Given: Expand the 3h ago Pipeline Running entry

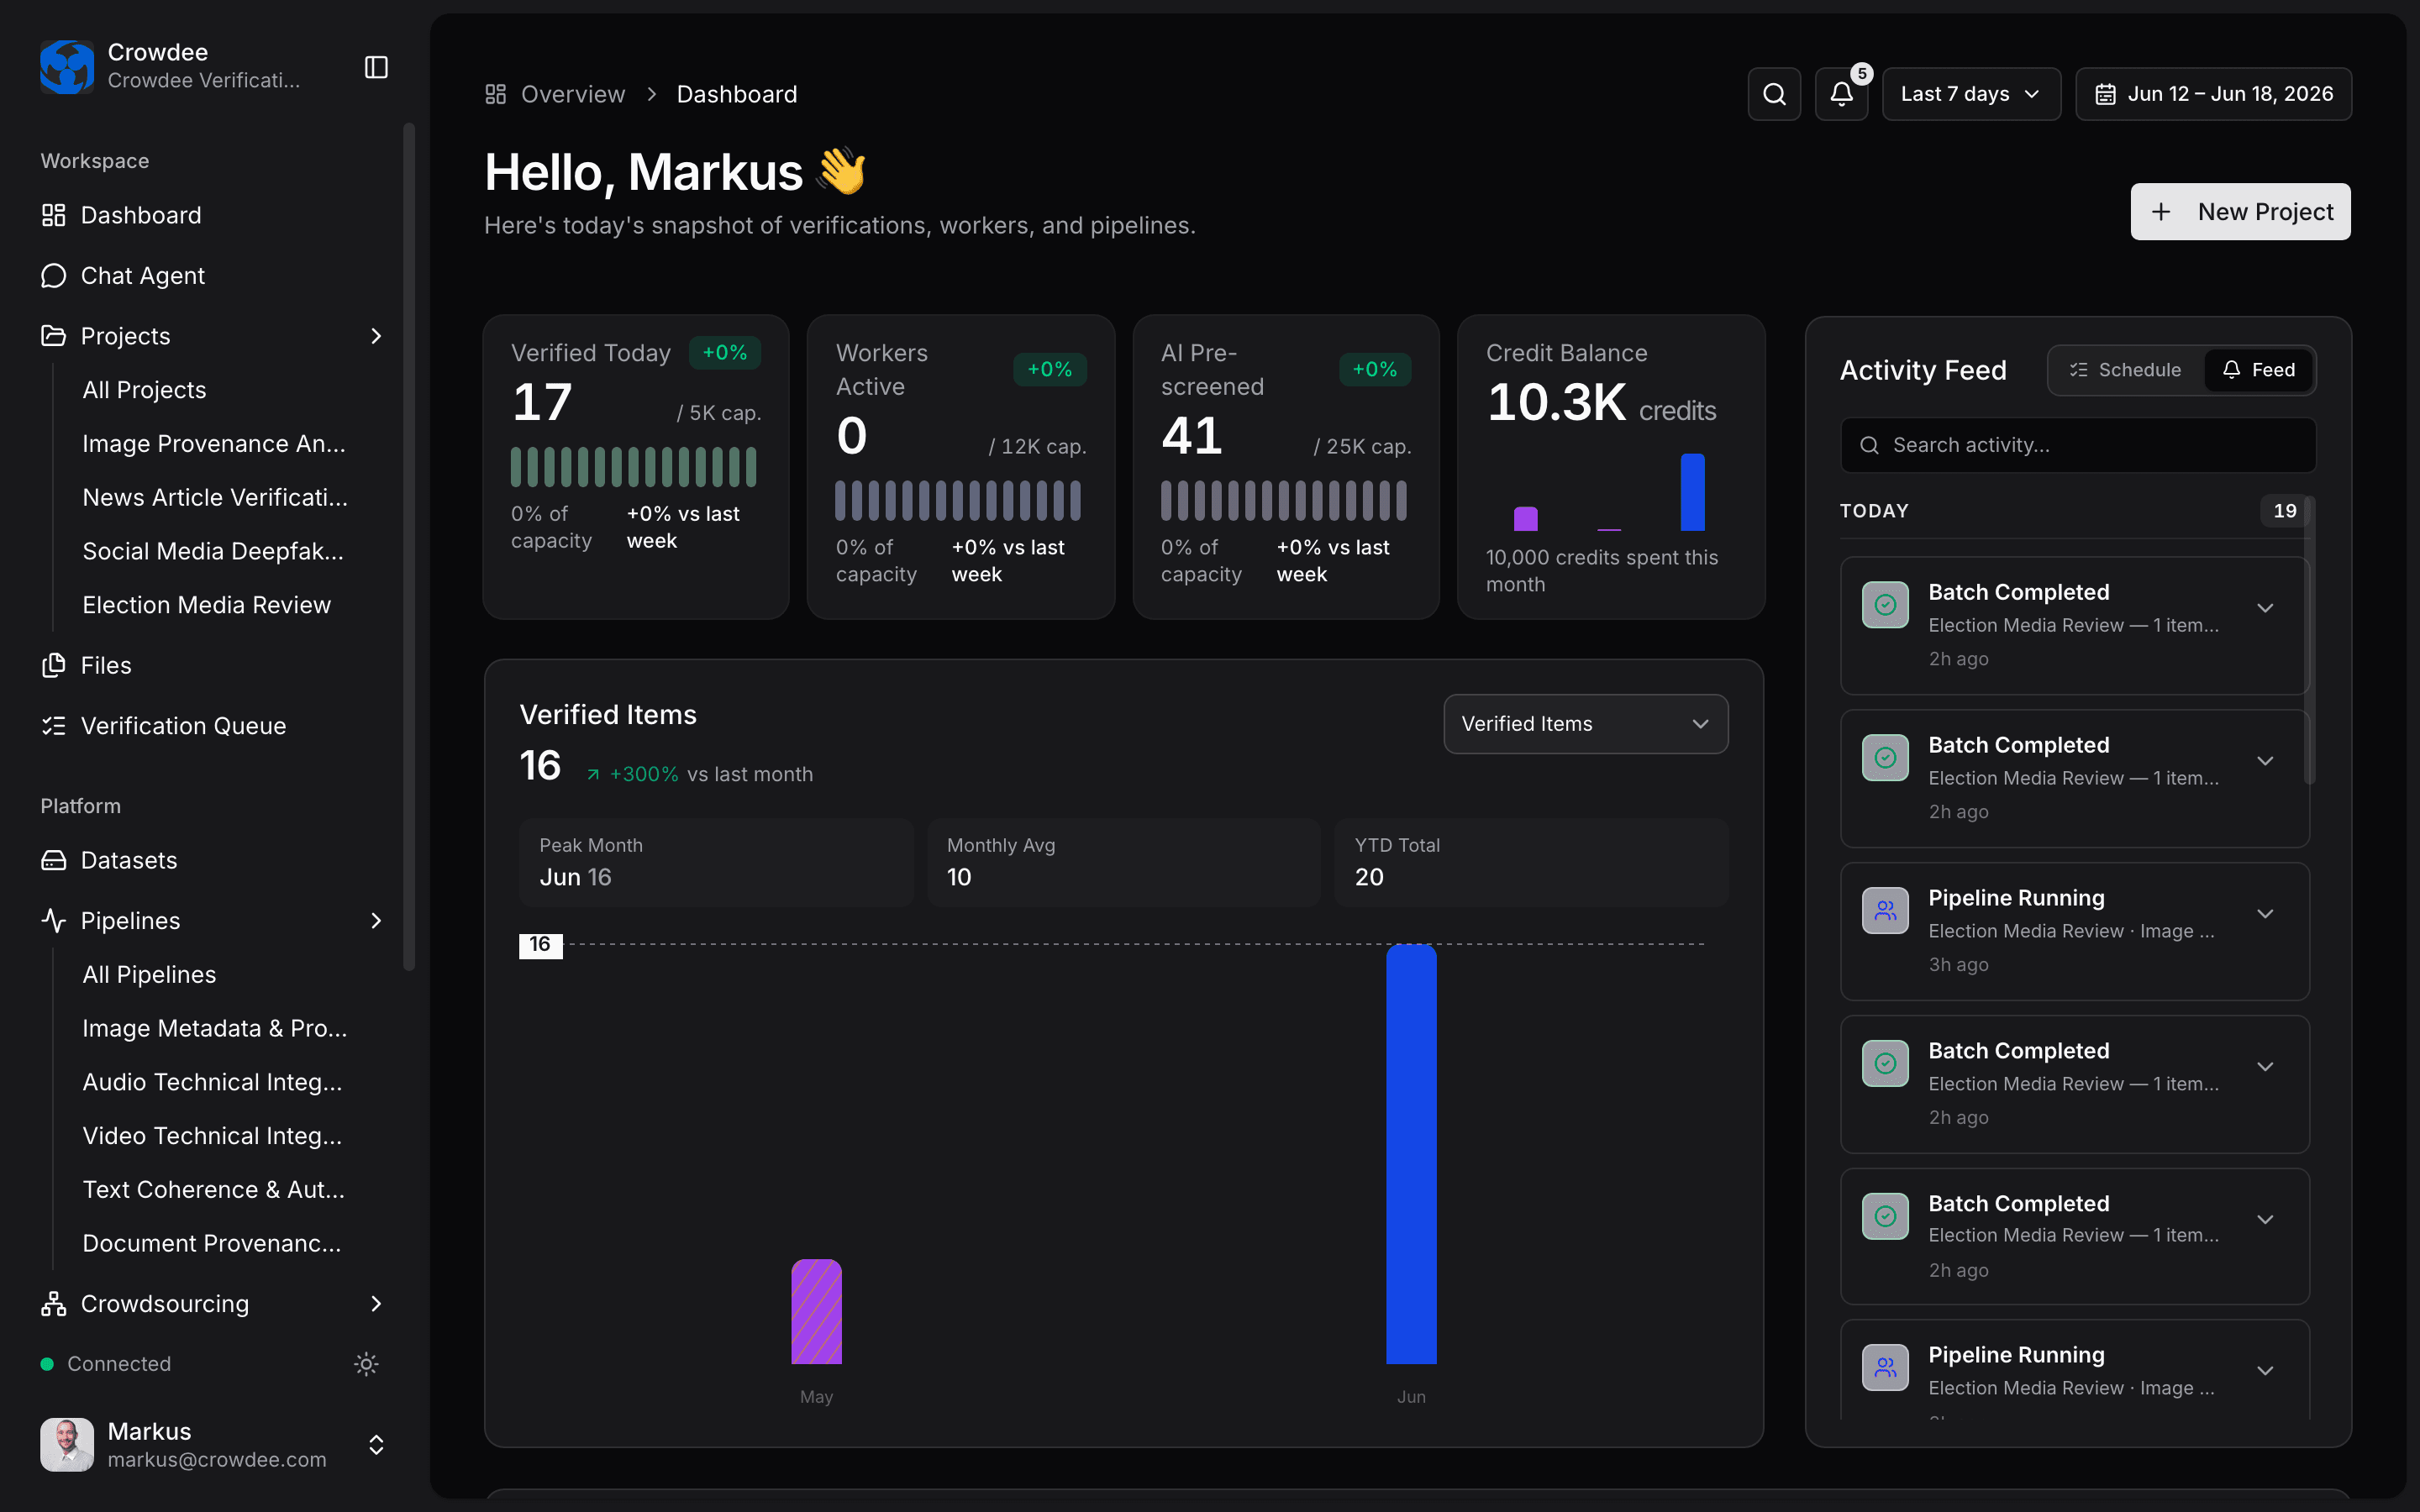Looking at the screenshot, I should (x=2265, y=914).
